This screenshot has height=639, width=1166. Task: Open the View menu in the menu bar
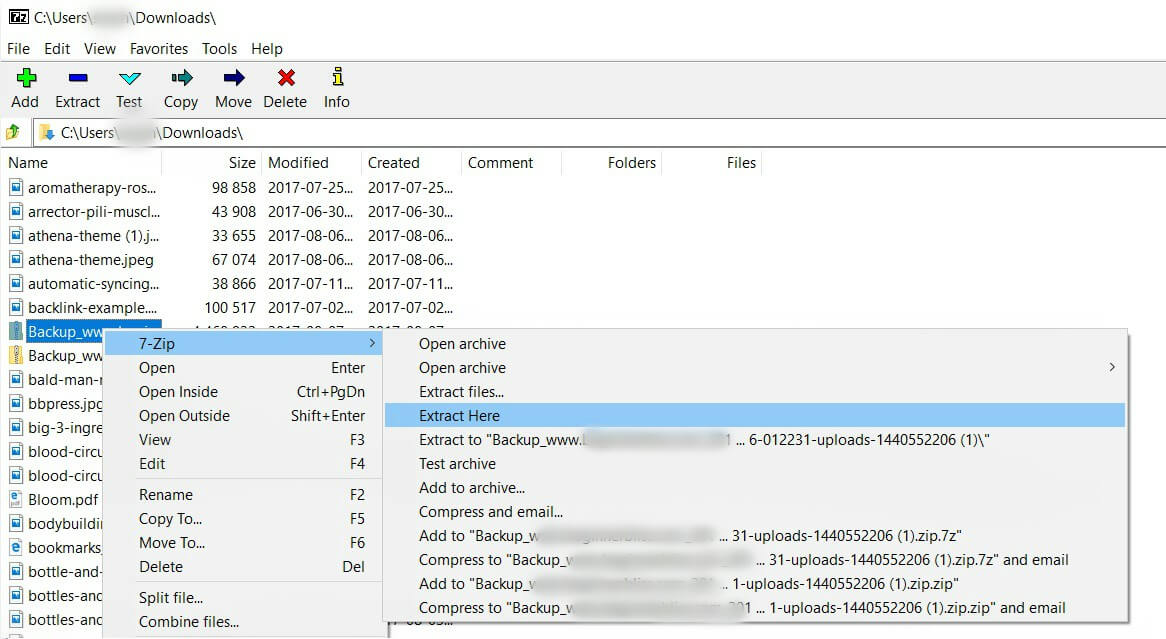click(x=100, y=48)
